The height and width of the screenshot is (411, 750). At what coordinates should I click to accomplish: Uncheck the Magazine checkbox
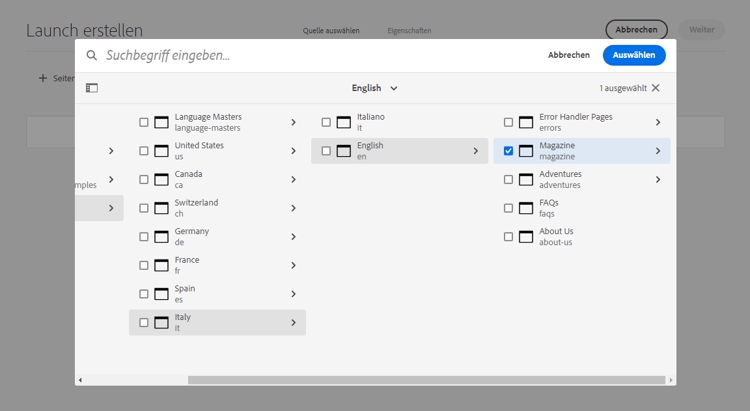(508, 151)
